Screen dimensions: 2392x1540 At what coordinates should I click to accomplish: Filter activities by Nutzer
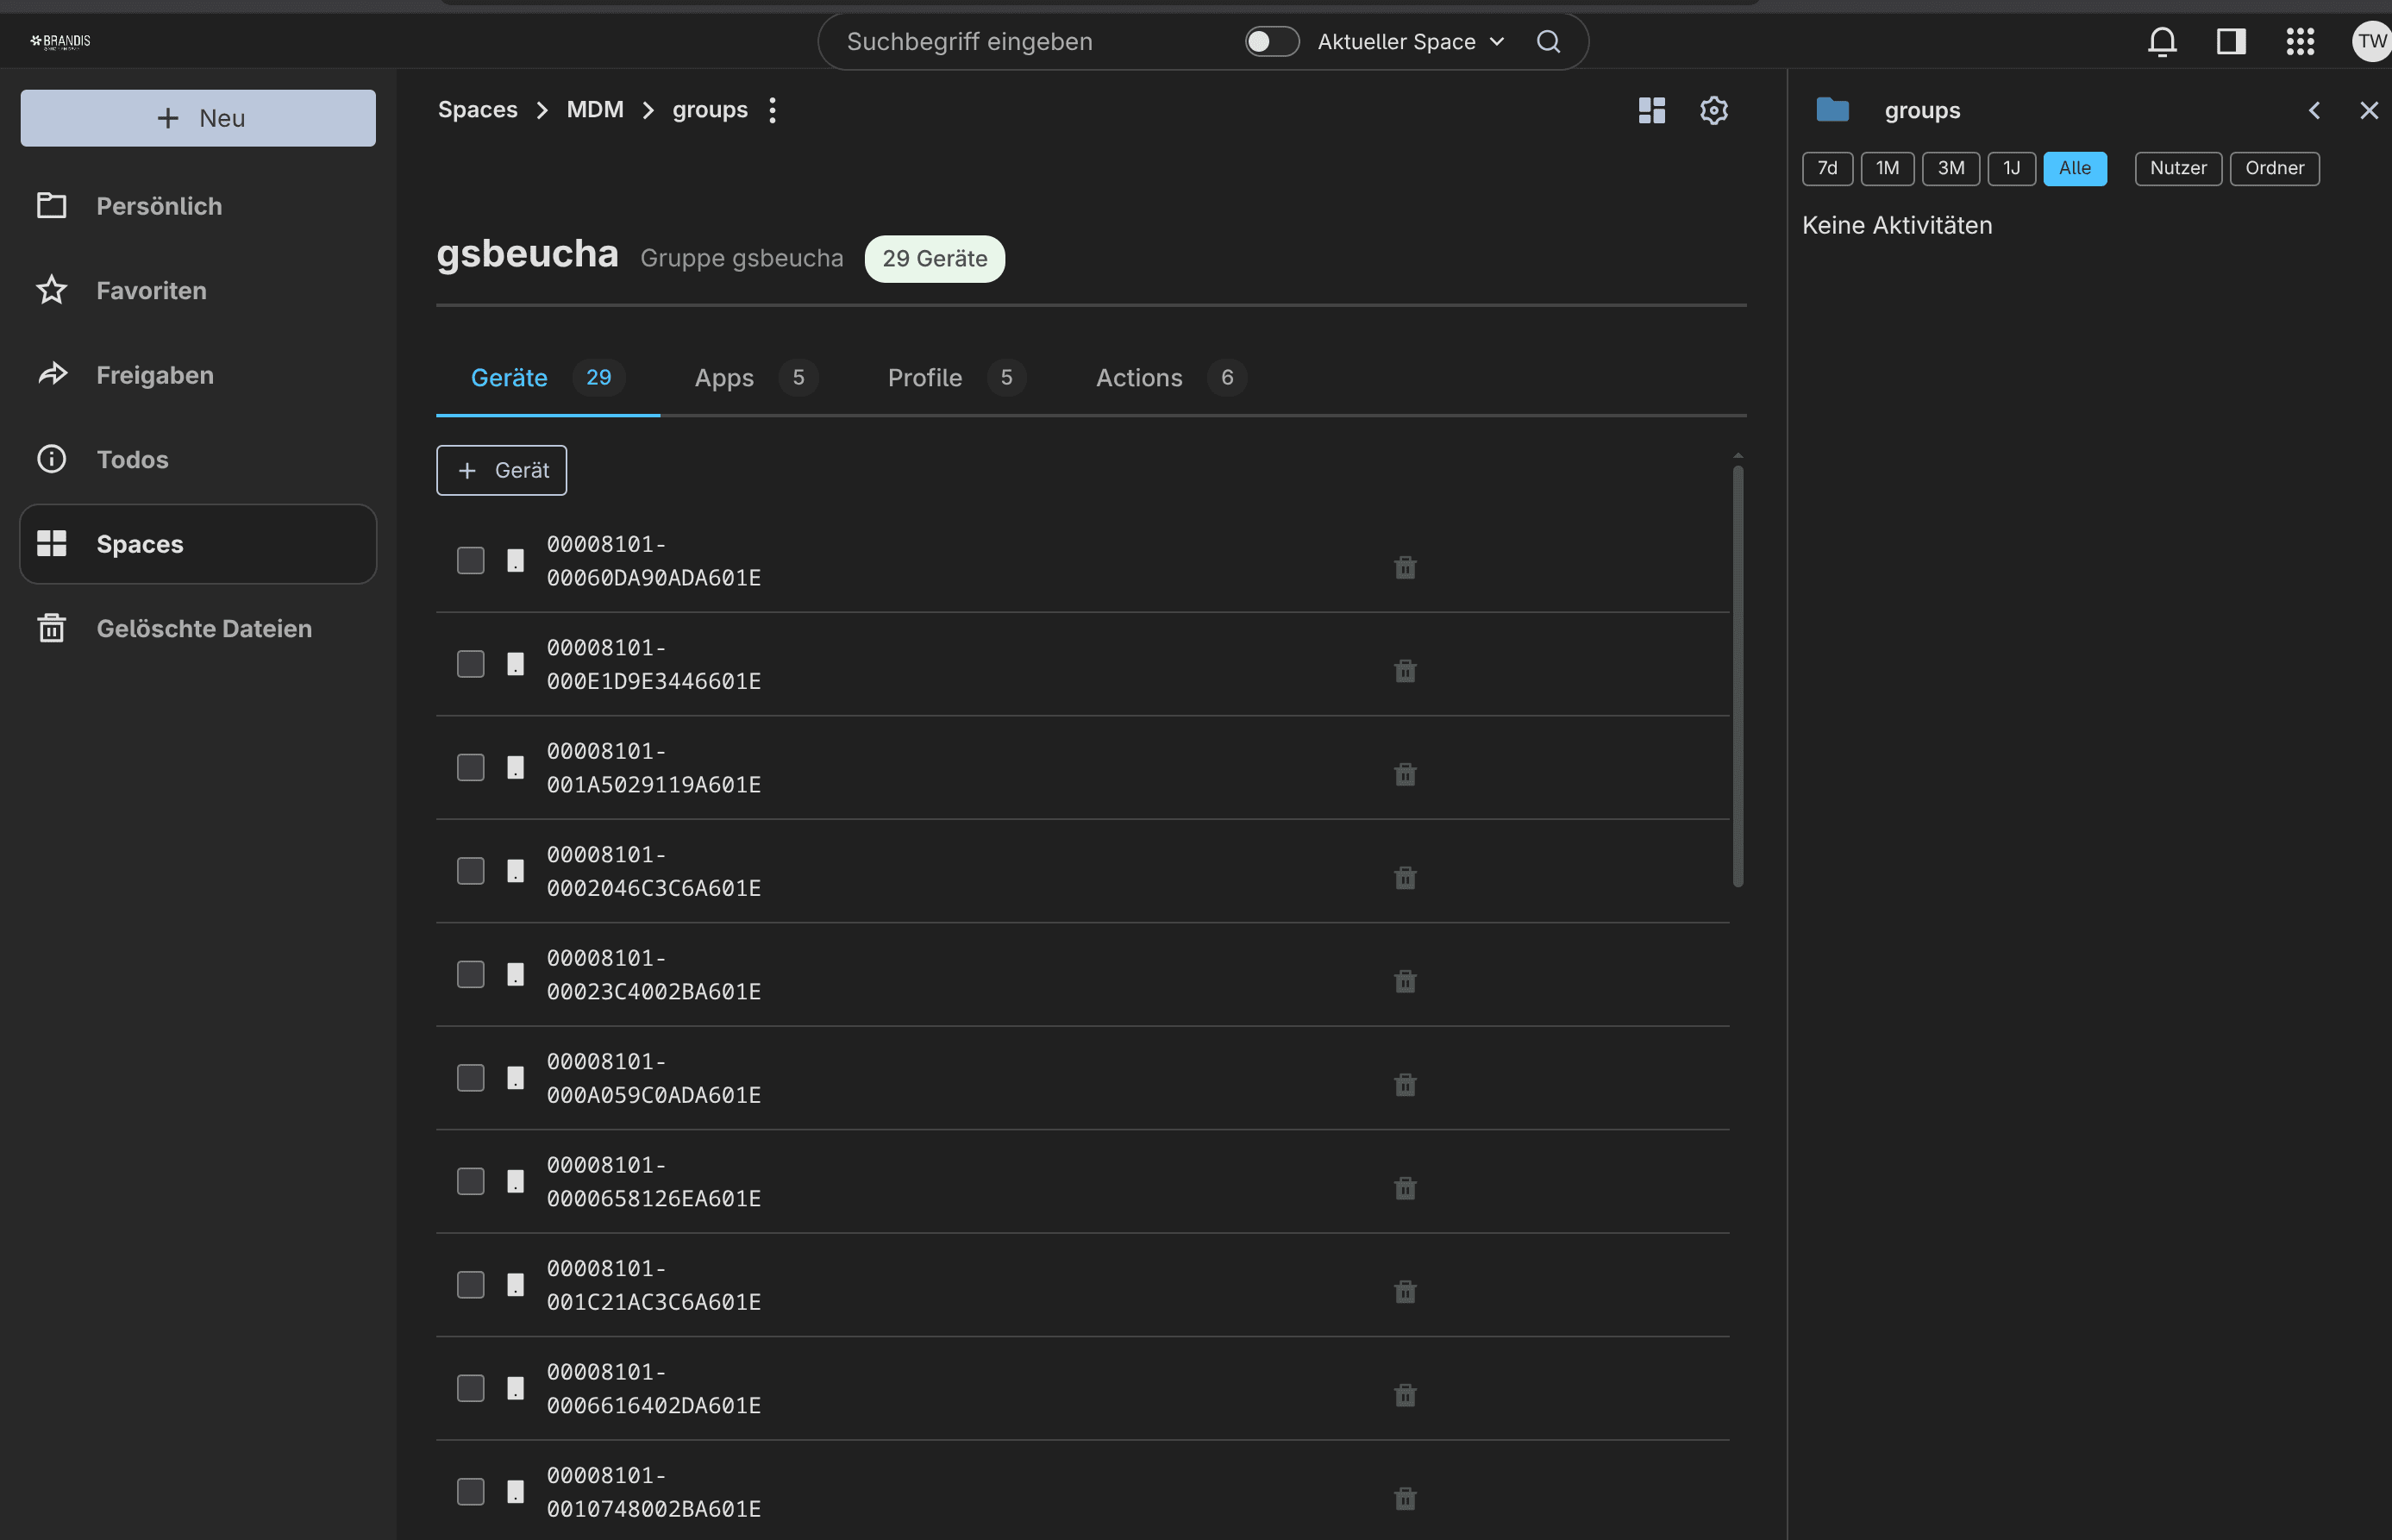tap(2178, 168)
